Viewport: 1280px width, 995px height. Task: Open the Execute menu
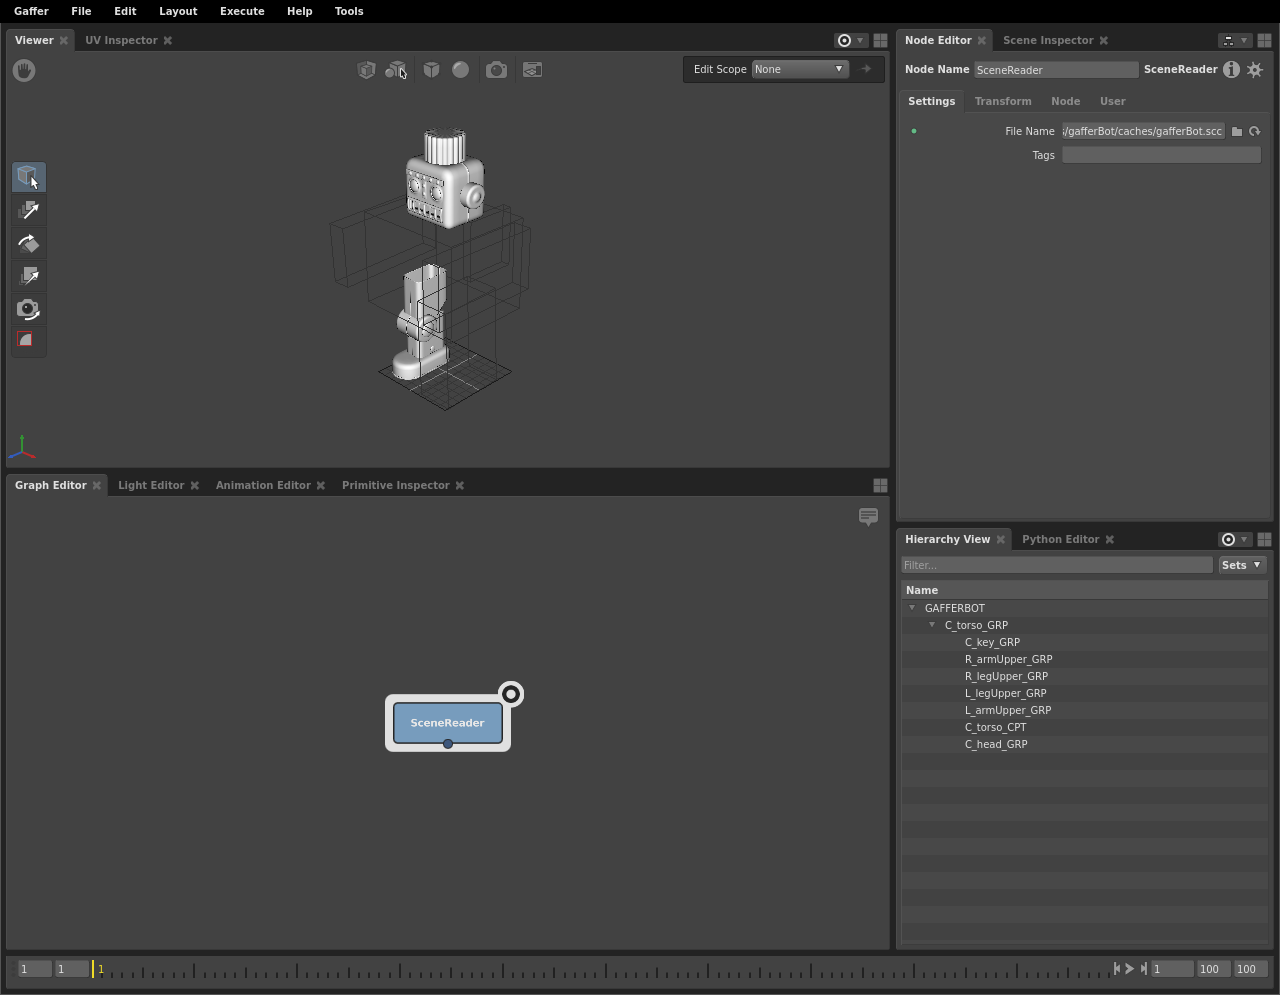pos(242,11)
